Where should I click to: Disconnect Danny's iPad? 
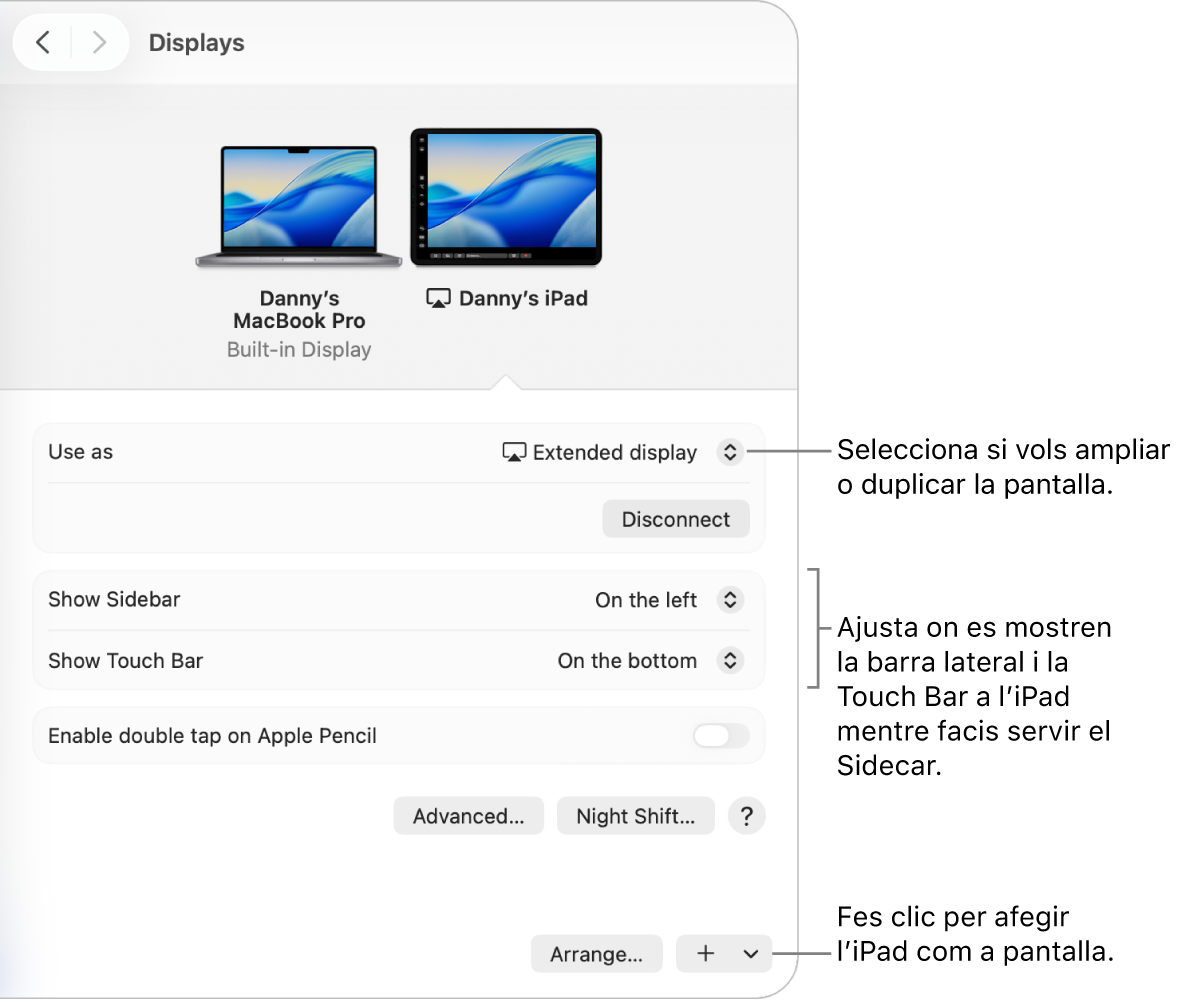tap(676, 519)
